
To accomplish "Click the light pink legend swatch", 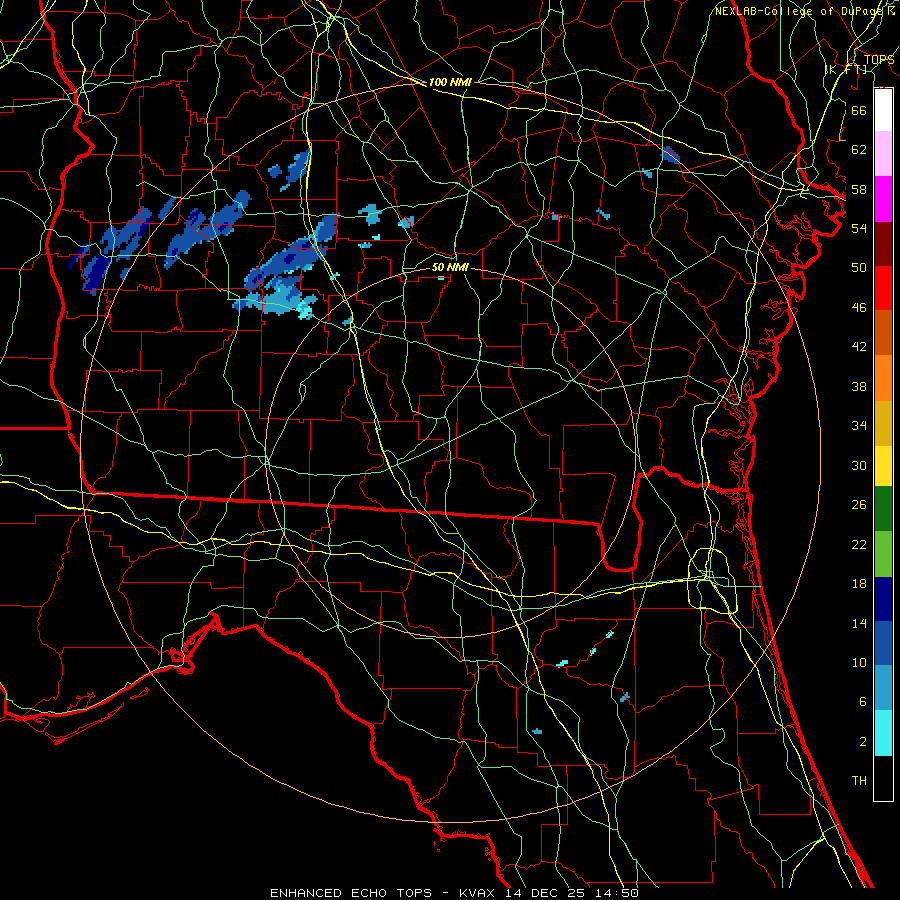I will click(x=883, y=154).
